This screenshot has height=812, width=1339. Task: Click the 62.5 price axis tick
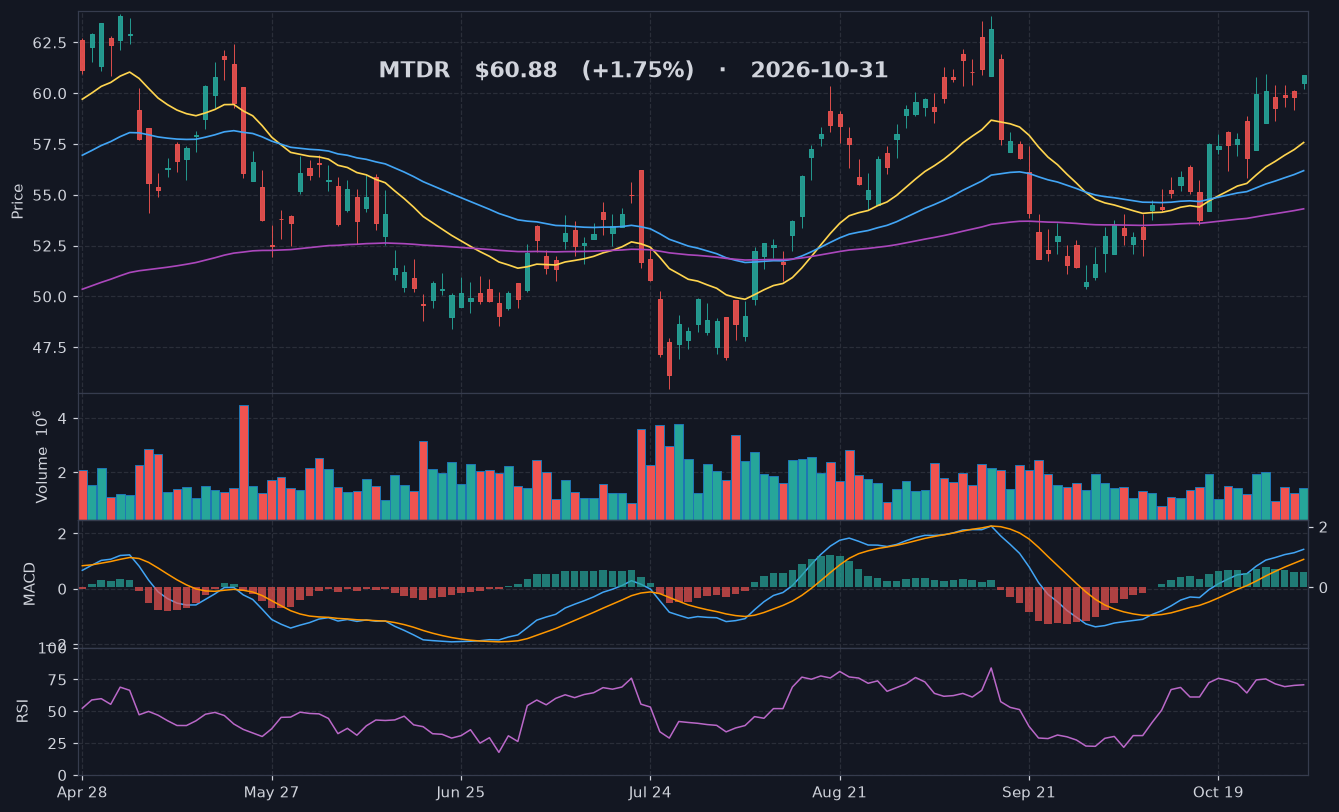click(50, 43)
